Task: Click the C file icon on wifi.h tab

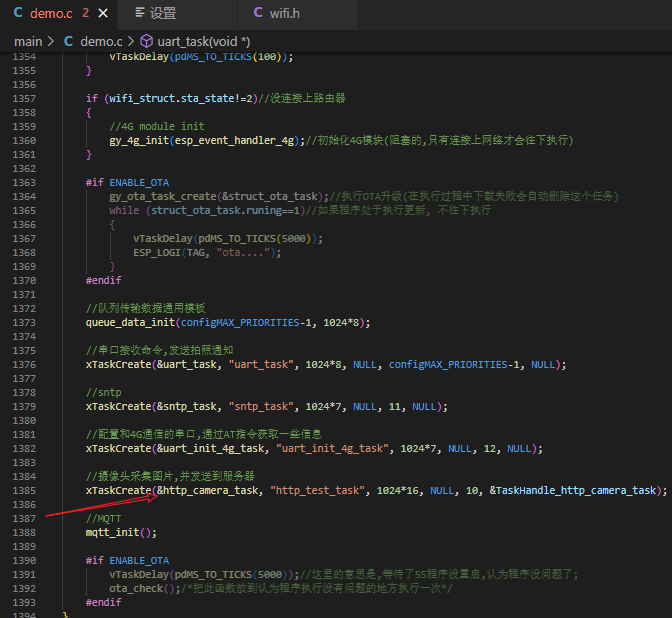Action: pos(258,13)
